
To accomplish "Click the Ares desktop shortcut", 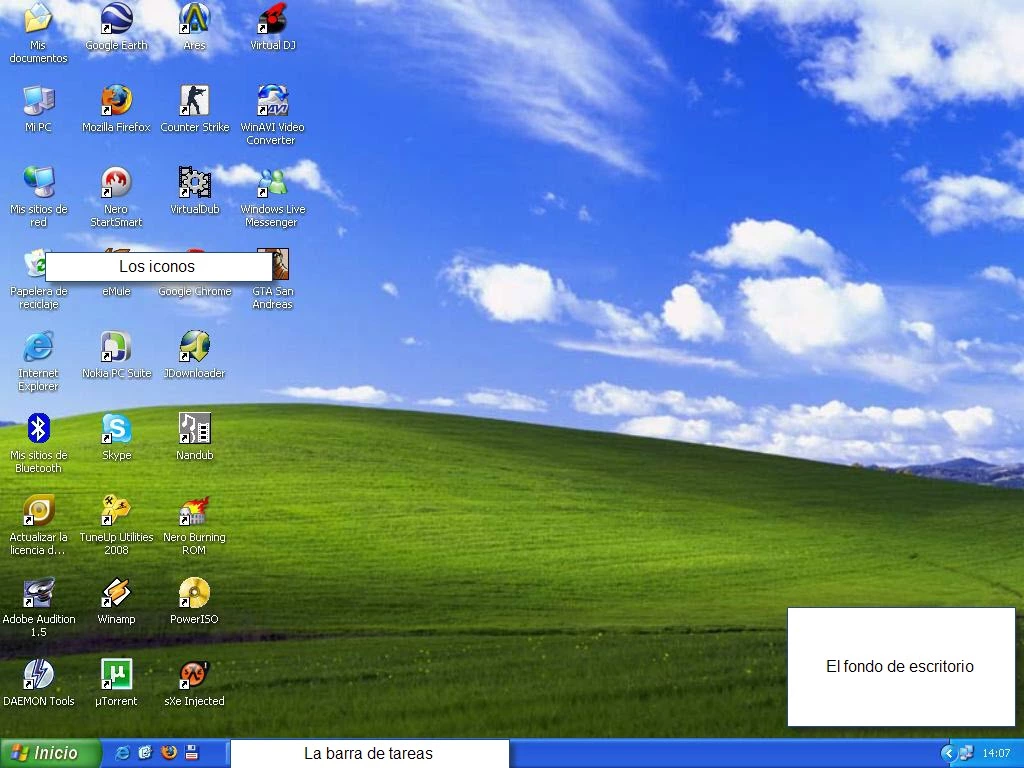I will pyautogui.click(x=195, y=18).
